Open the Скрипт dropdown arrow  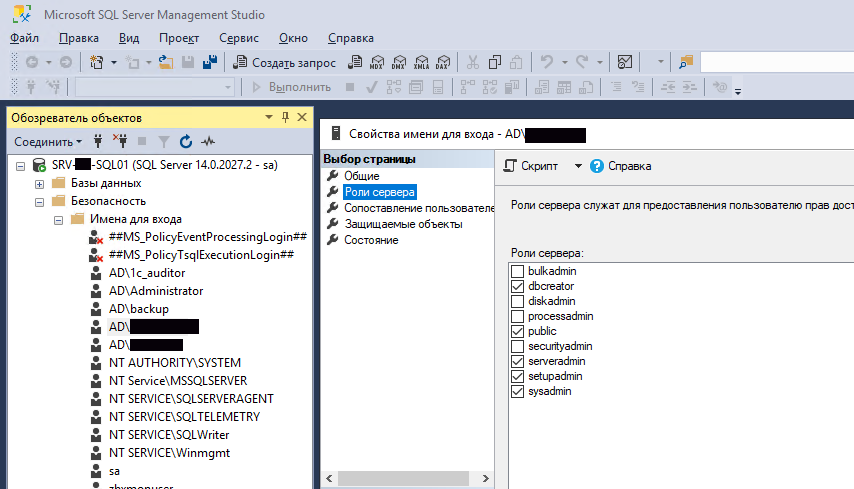(578, 166)
